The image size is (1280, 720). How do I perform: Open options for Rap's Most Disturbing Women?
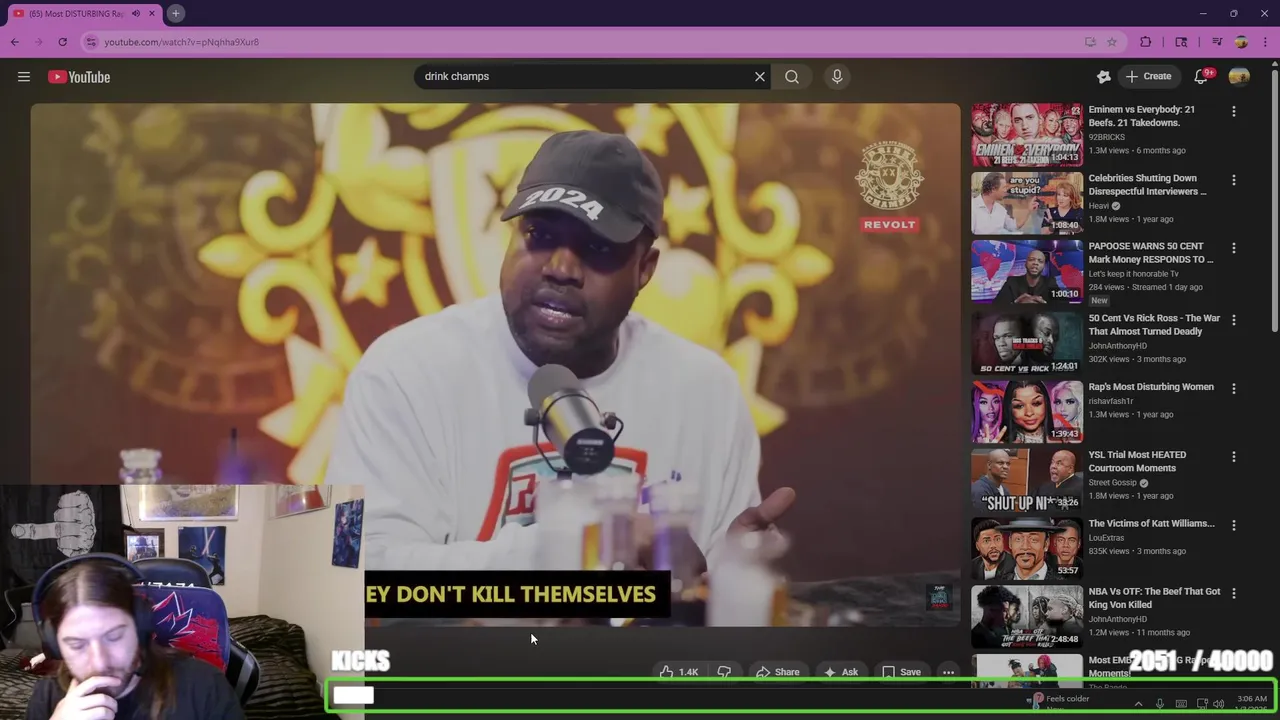pos(1234,389)
